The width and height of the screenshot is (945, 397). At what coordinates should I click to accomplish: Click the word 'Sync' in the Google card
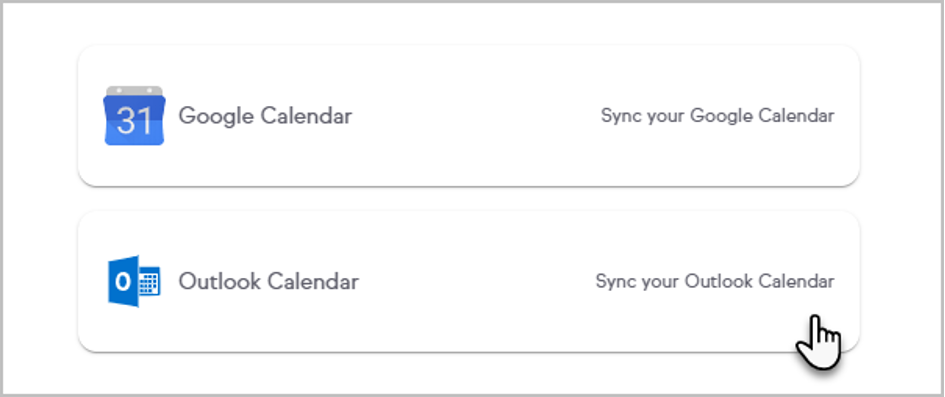621,116
